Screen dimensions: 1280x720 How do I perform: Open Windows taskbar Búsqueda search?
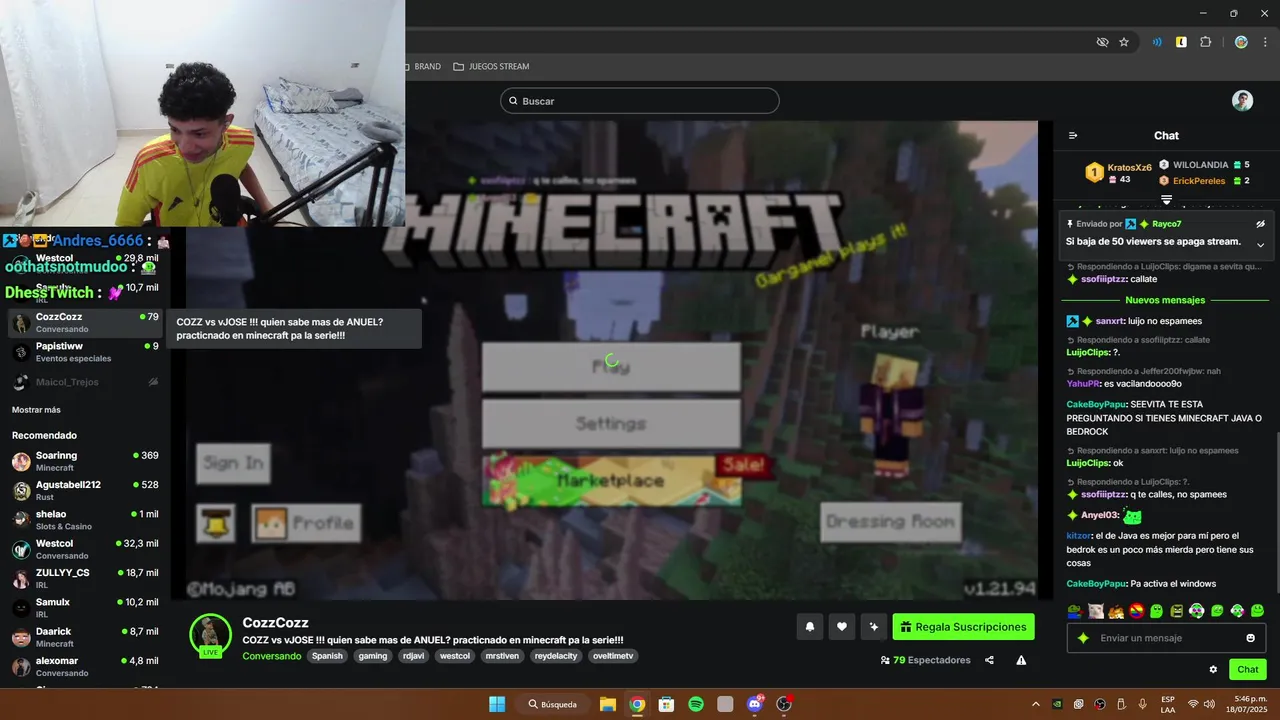point(553,704)
